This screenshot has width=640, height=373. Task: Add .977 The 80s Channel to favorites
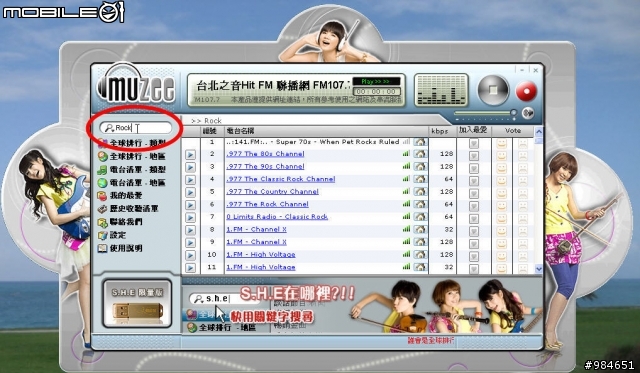[x=473, y=155]
